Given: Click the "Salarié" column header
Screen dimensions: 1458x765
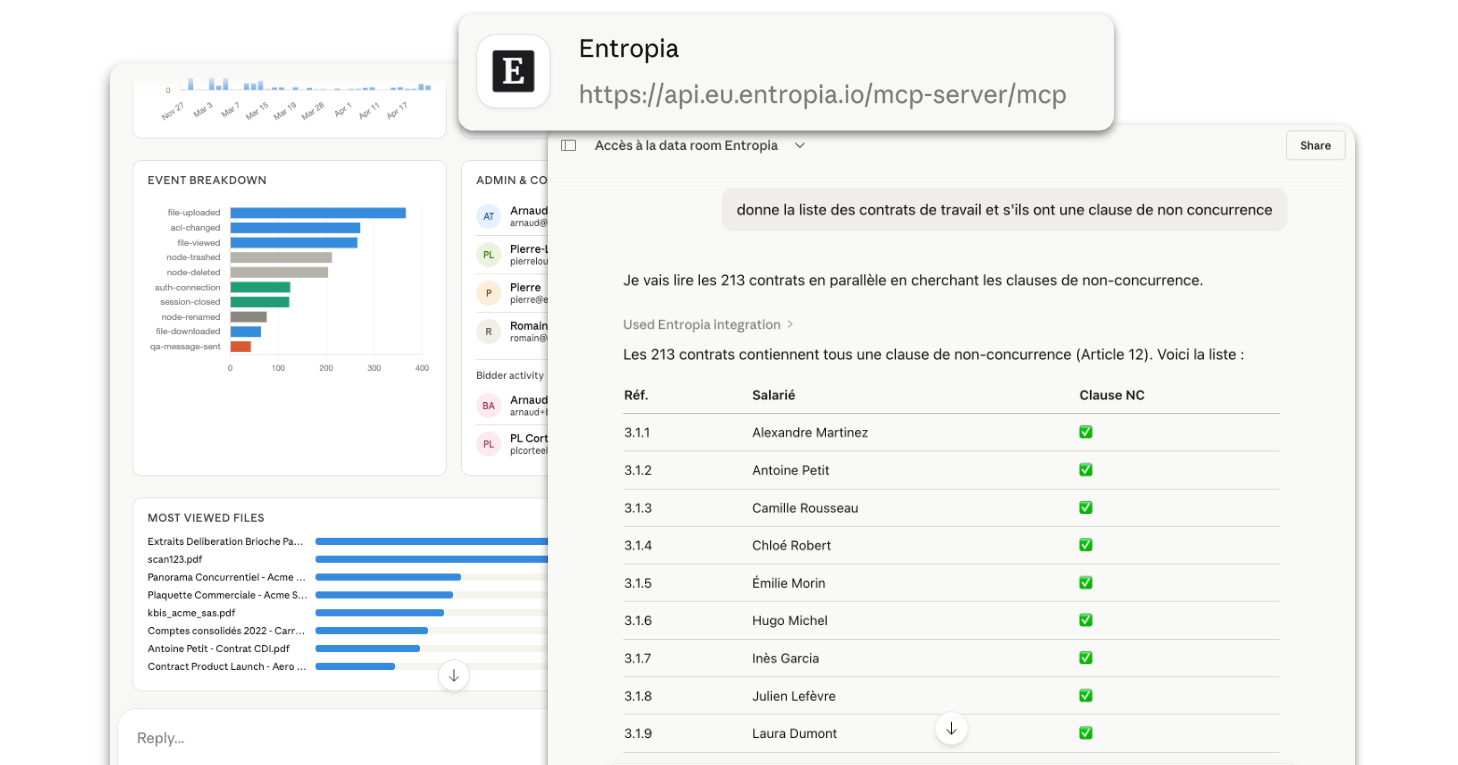Looking at the screenshot, I should pyautogui.click(x=774, y=395).
